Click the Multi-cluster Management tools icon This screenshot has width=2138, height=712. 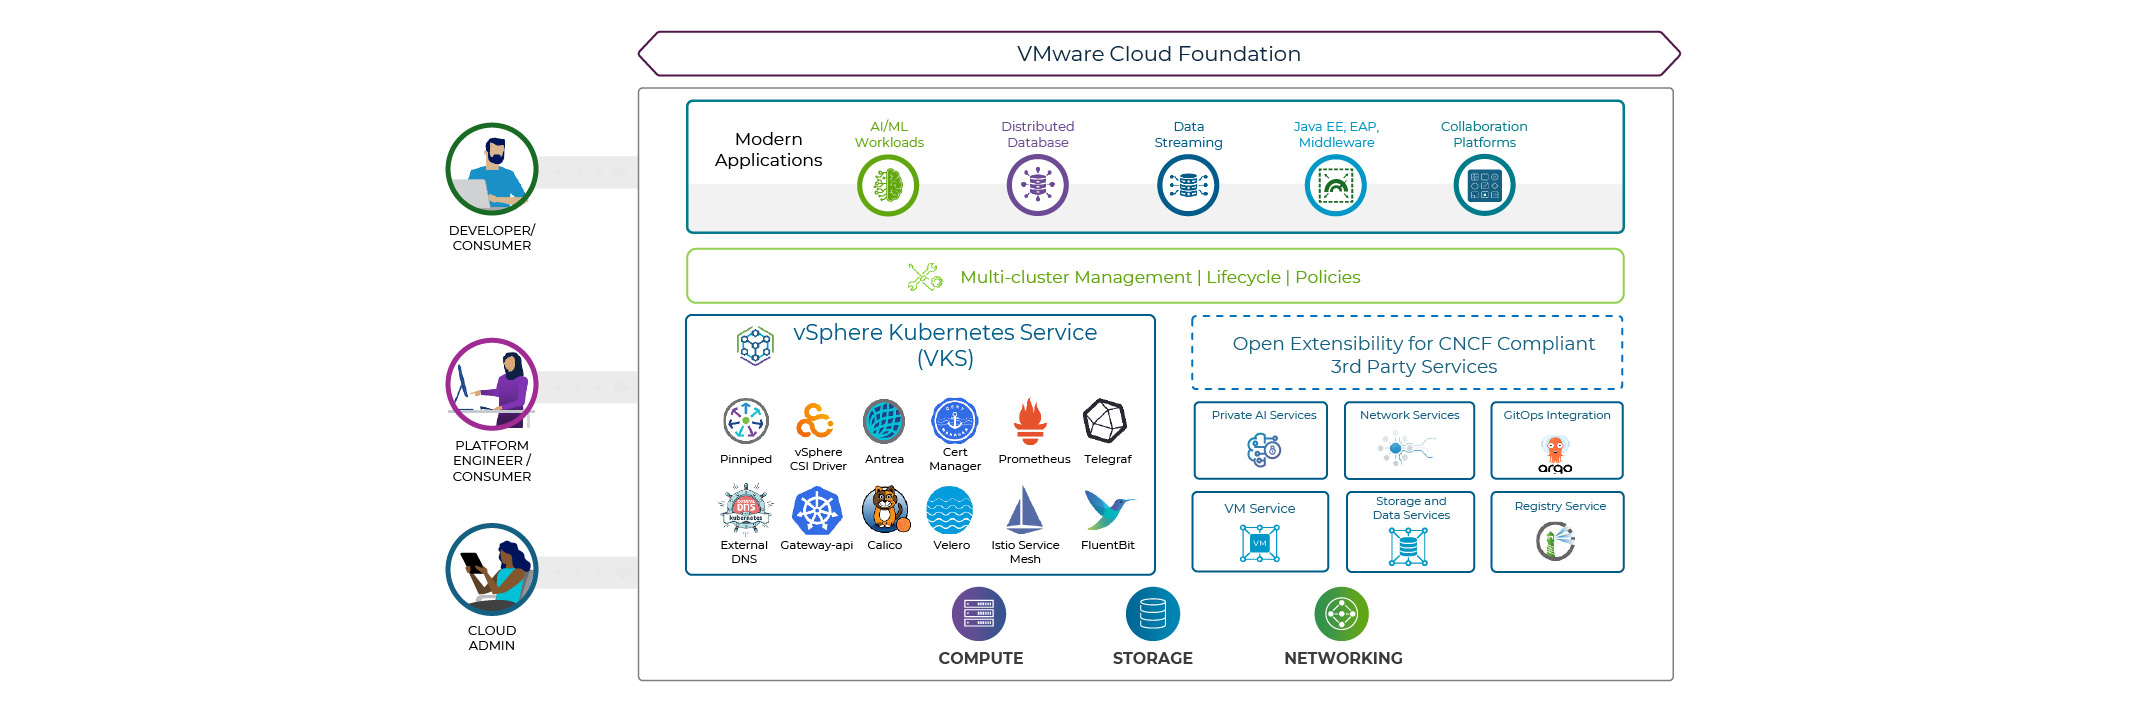tap(925, 277)
